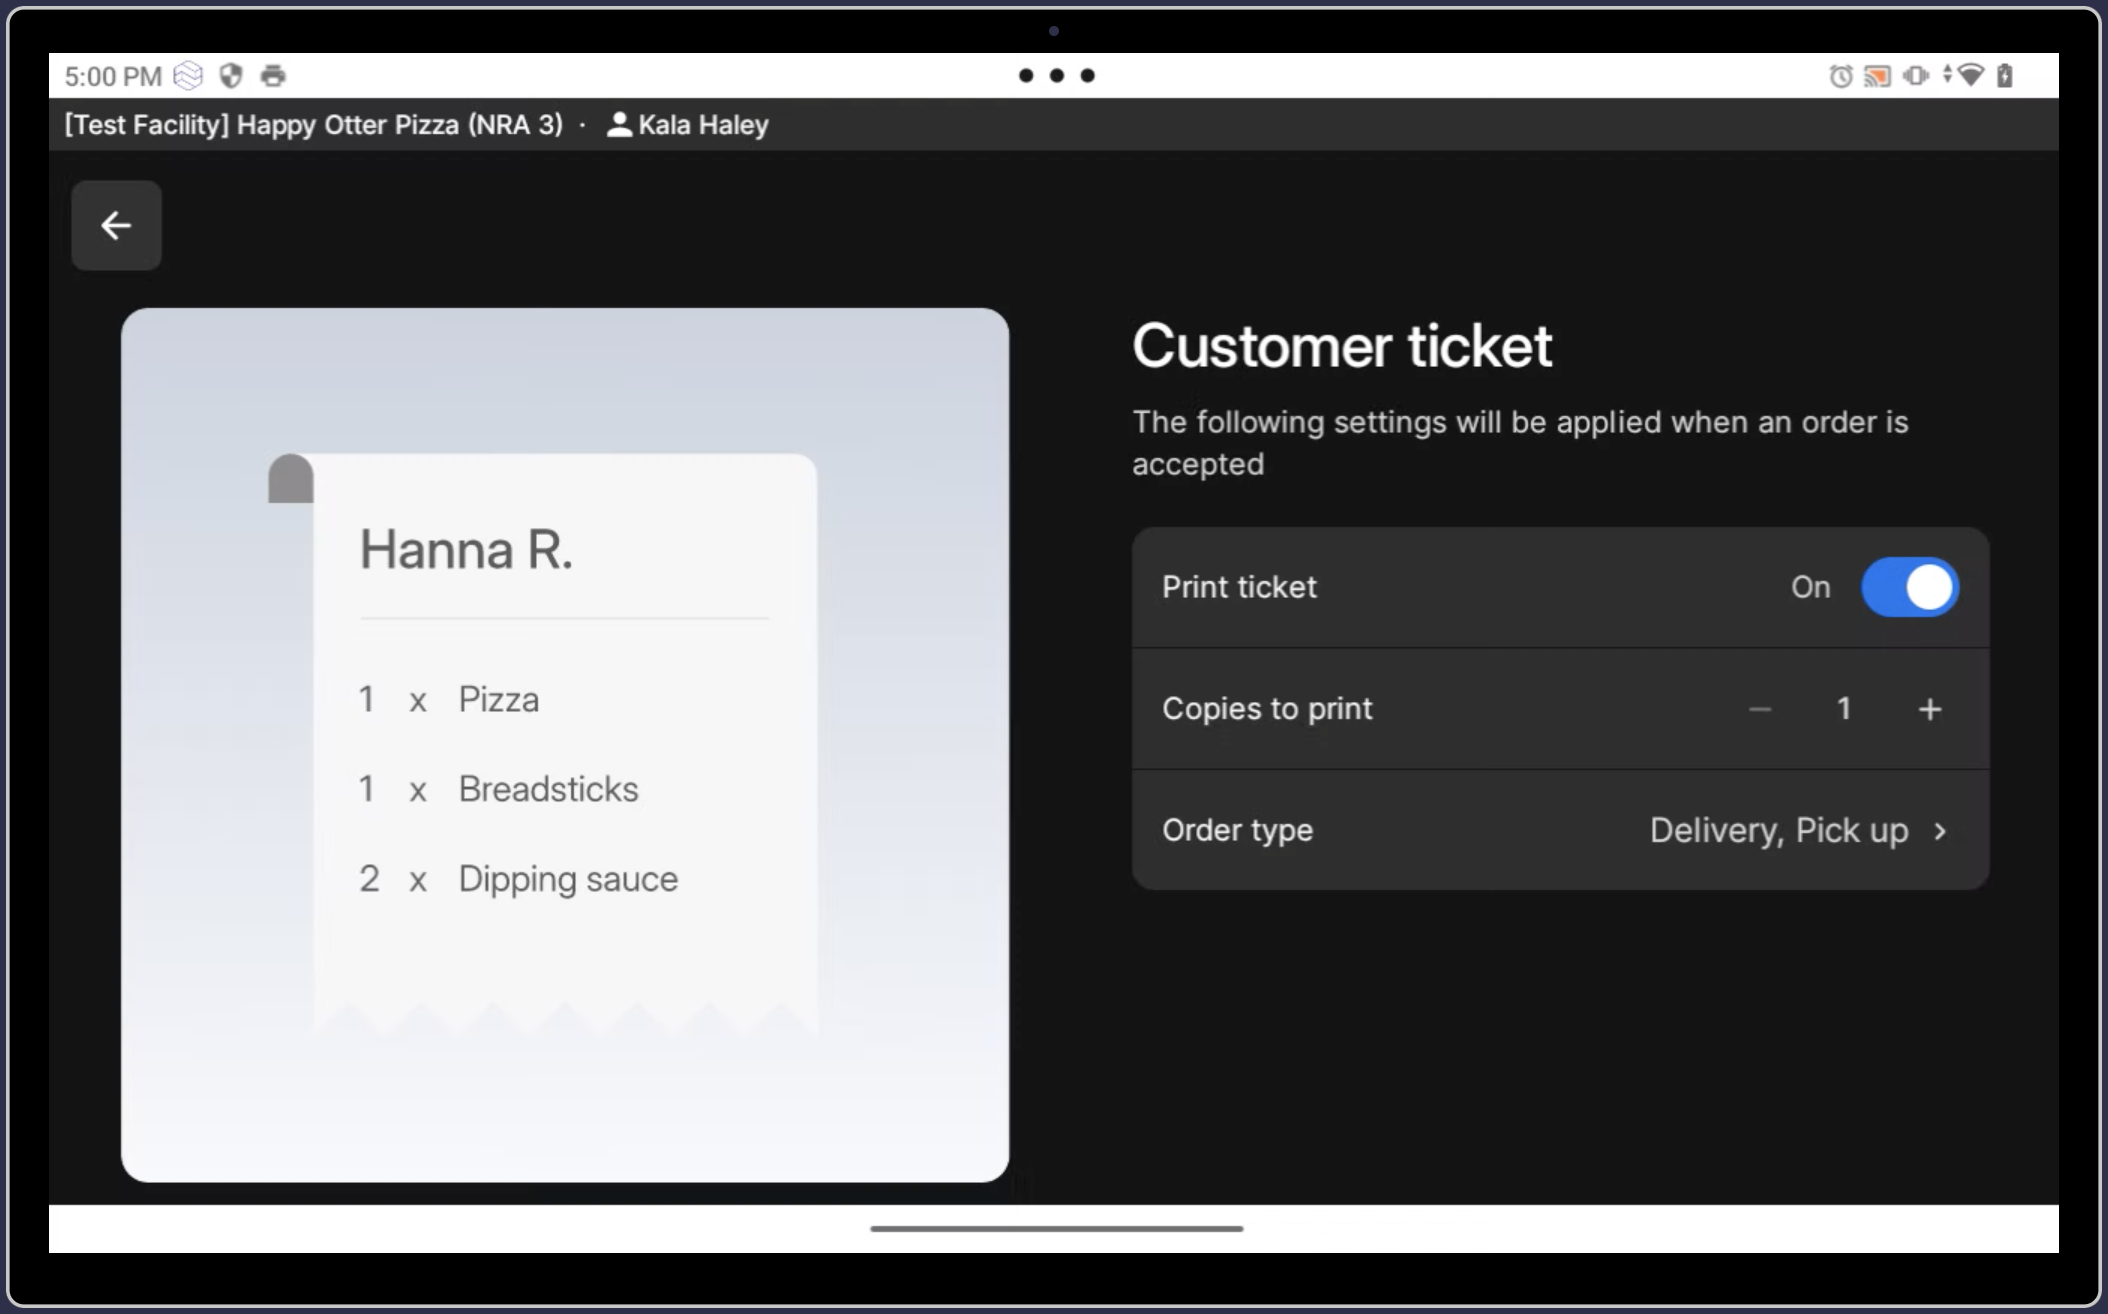The image size is (2108, 1314).
Task: Enable Print ticket by tapping its On switch
Action: 1910,587
